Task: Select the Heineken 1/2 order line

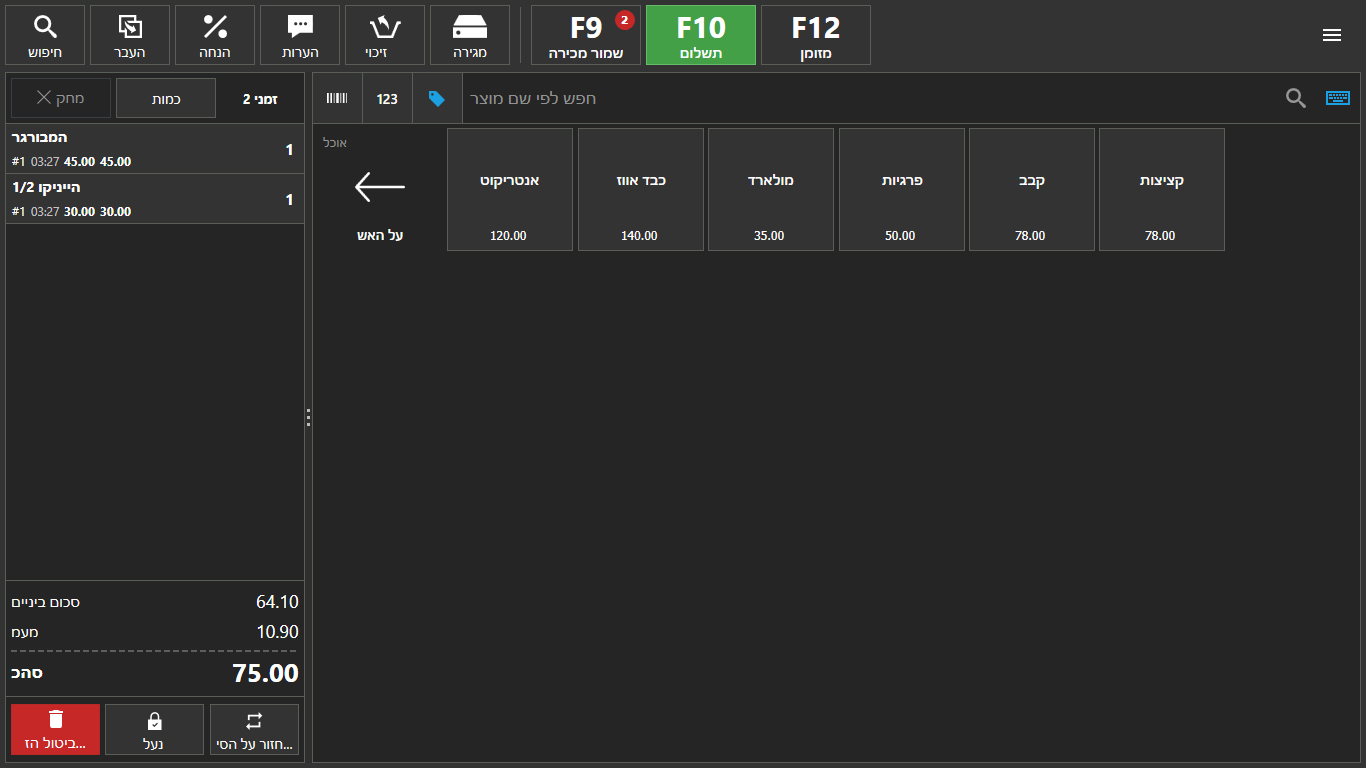Action: [155, 199]
